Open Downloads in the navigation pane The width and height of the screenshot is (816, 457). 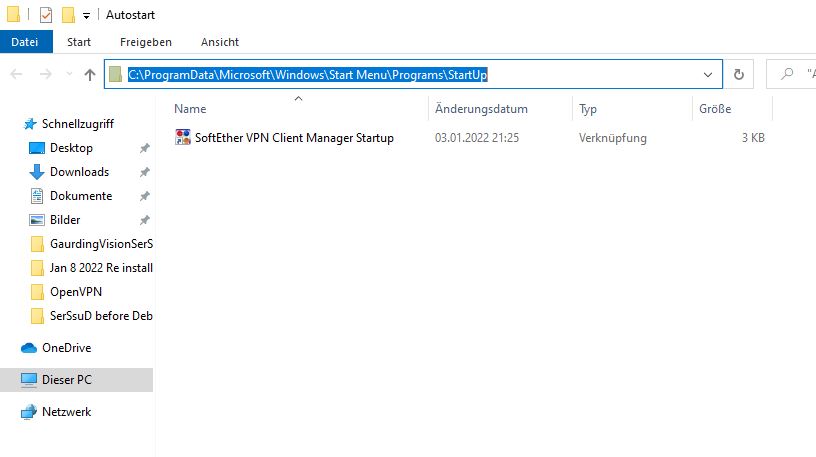(79, 172)
